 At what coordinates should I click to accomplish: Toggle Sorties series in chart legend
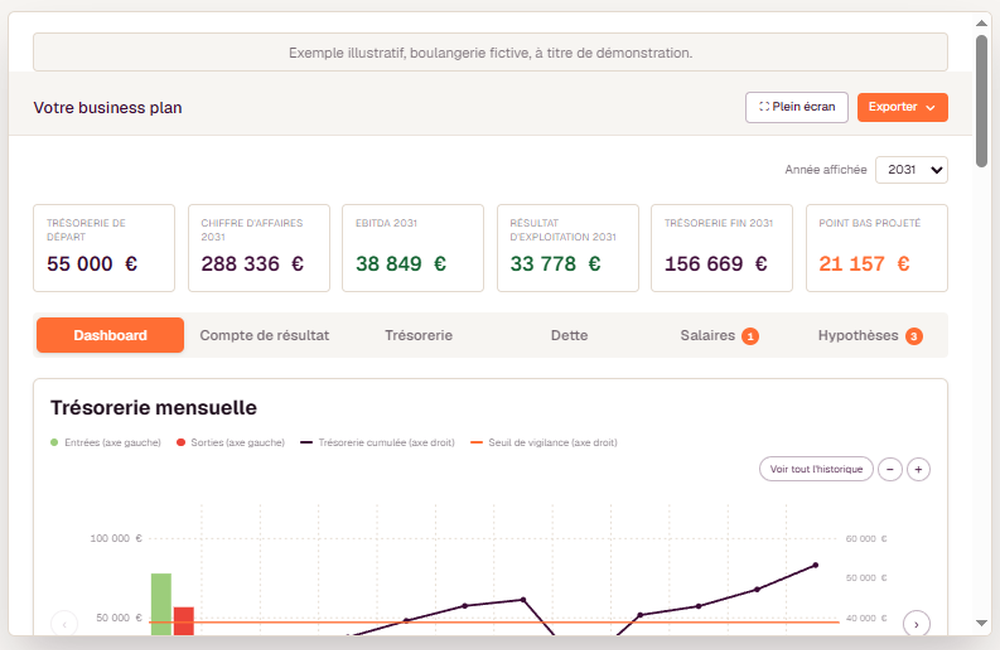[231, 443]
